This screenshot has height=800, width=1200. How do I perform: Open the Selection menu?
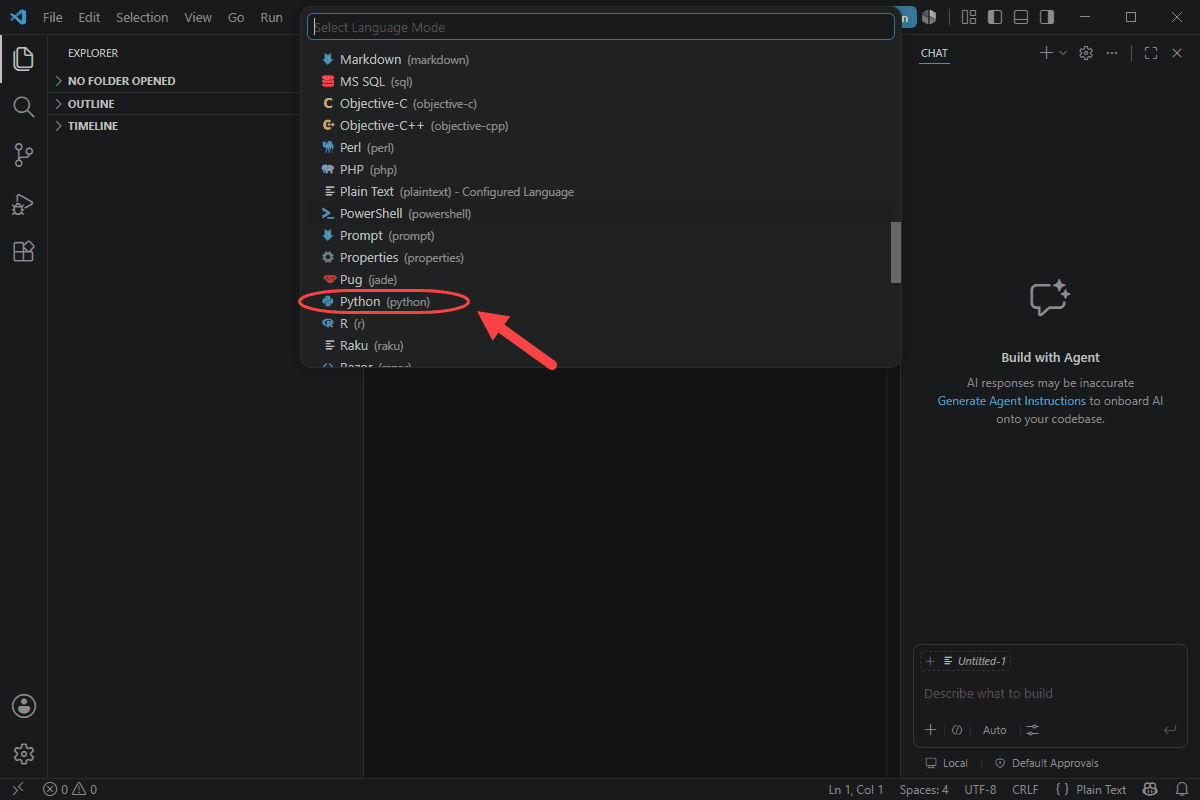pos(142,17)
